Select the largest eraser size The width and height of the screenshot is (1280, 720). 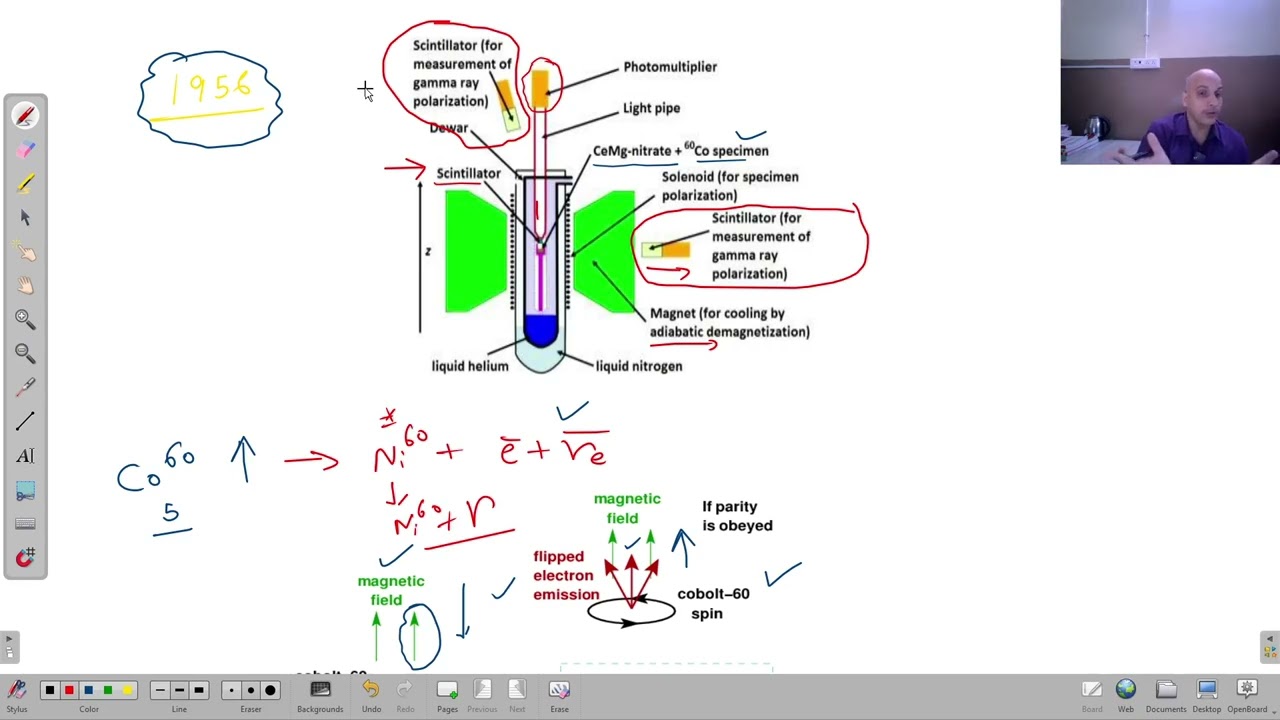coord(270,690)
